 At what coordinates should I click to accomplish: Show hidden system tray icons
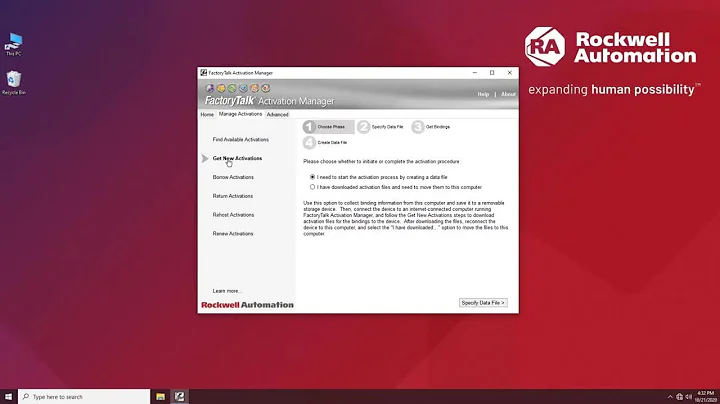coord(670,397)
